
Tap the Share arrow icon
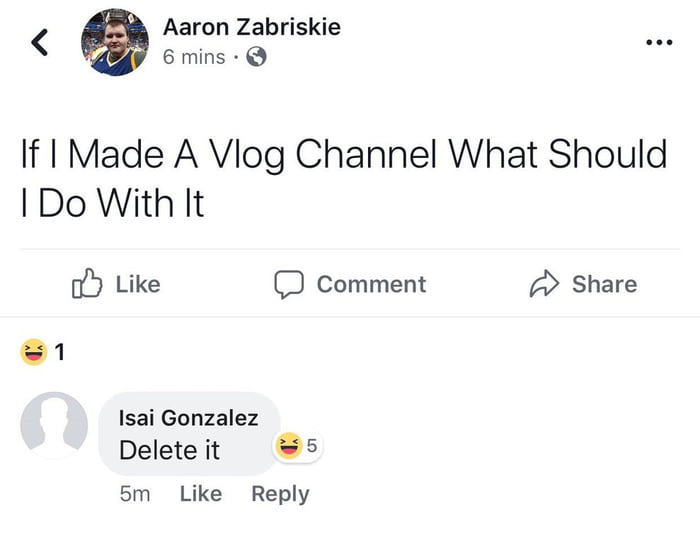[544, 284]
